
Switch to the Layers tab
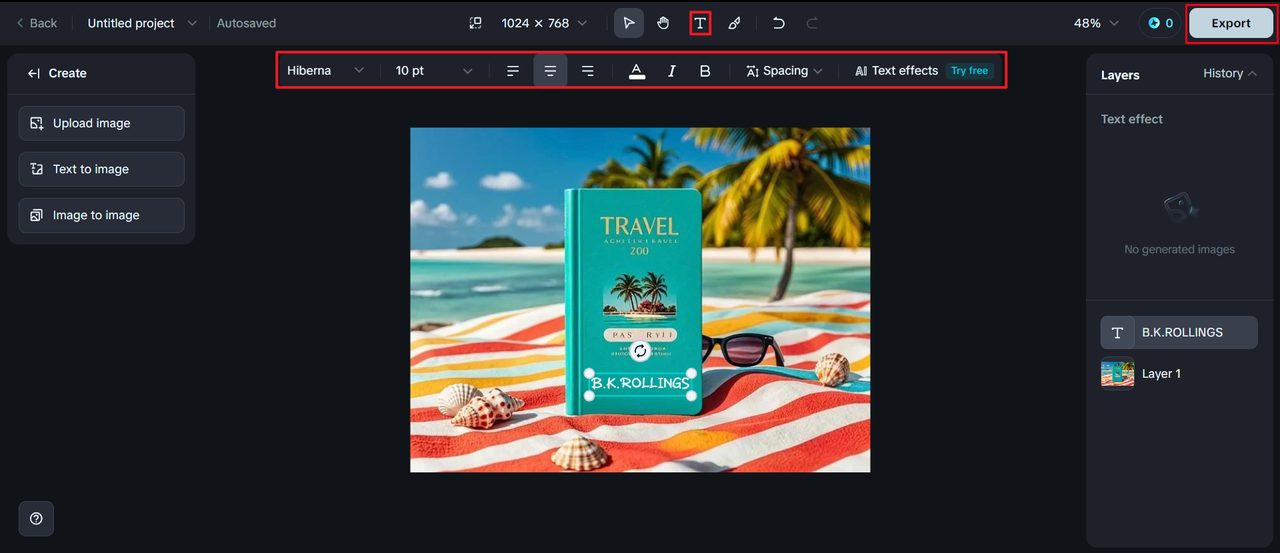point(1120,75)
